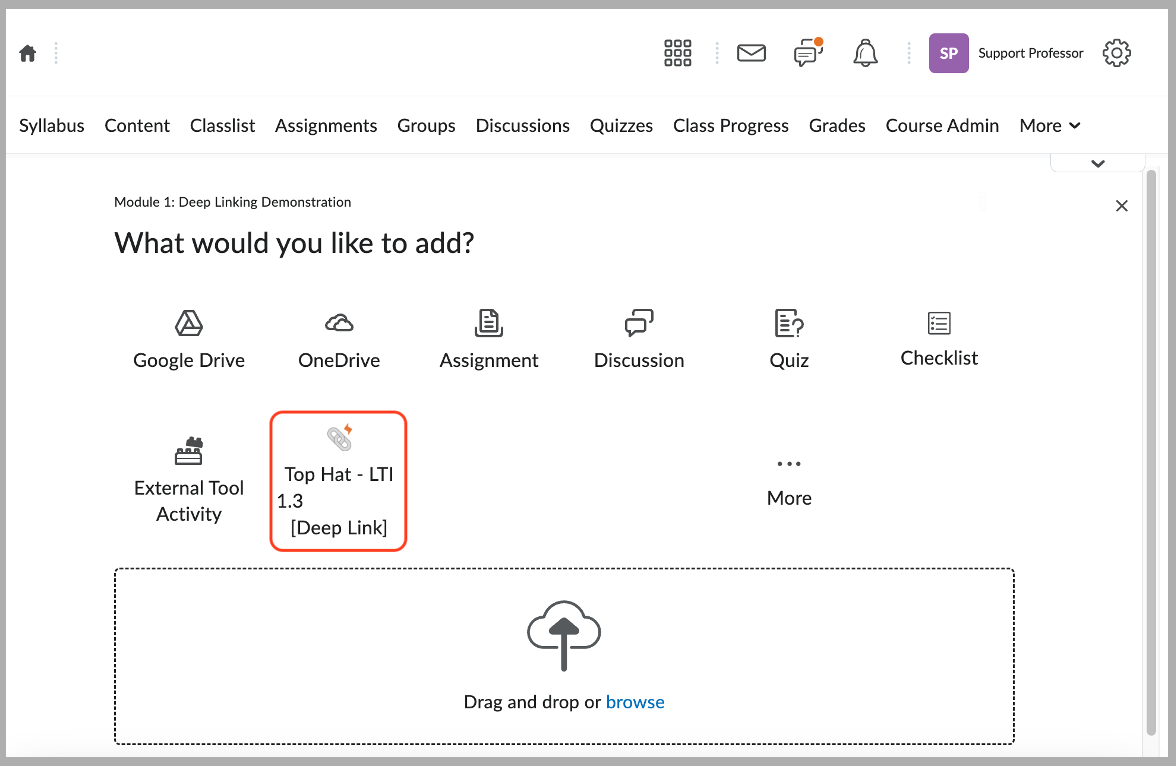The width and height of the screenshot is (1176, 766).
Task: Select the Google Drive option
Action: (189, 338)
